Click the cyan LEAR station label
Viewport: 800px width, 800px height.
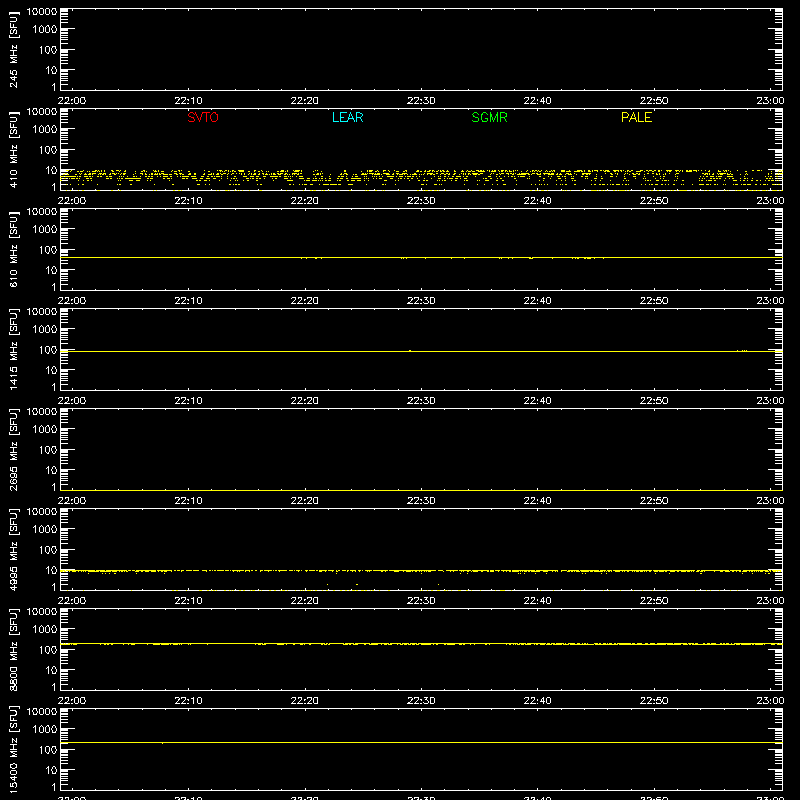pos(347,117)
